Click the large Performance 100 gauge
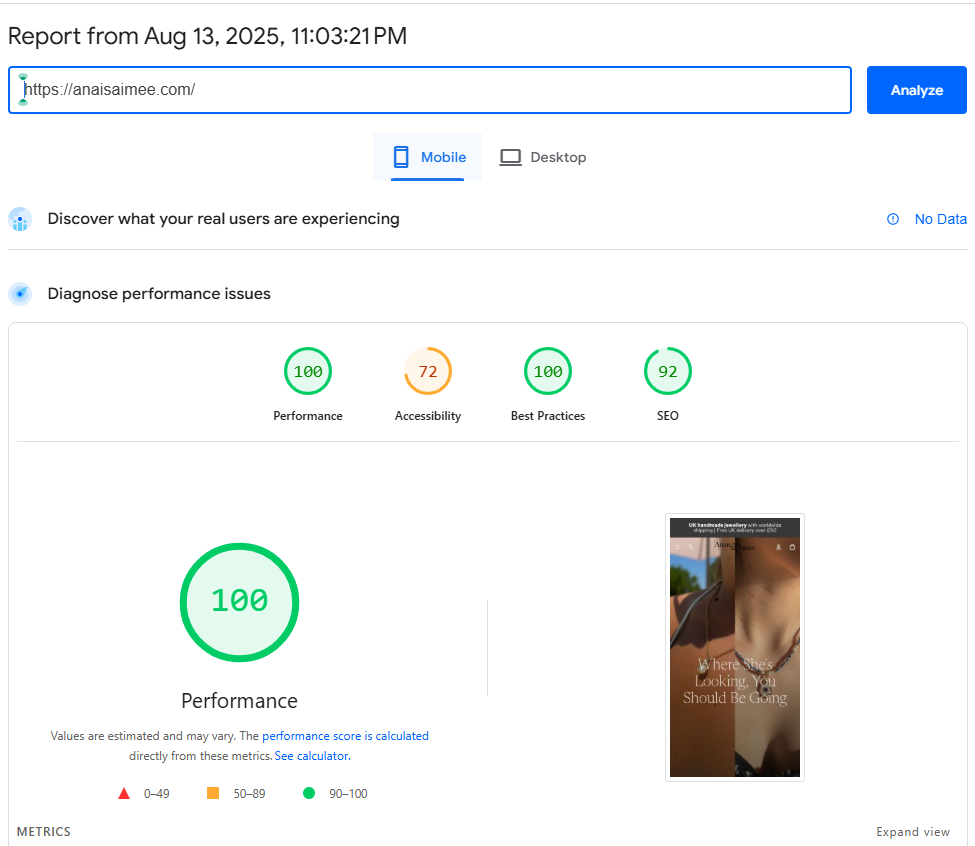 pyautogui.click(x=239, y=601)
